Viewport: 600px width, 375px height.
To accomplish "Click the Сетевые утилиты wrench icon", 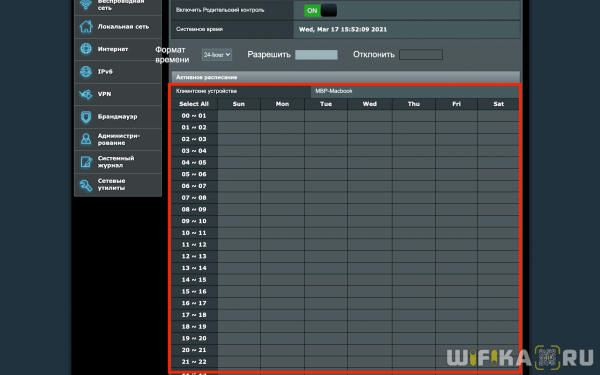I will pyautogui.click(x=86, y=185).
